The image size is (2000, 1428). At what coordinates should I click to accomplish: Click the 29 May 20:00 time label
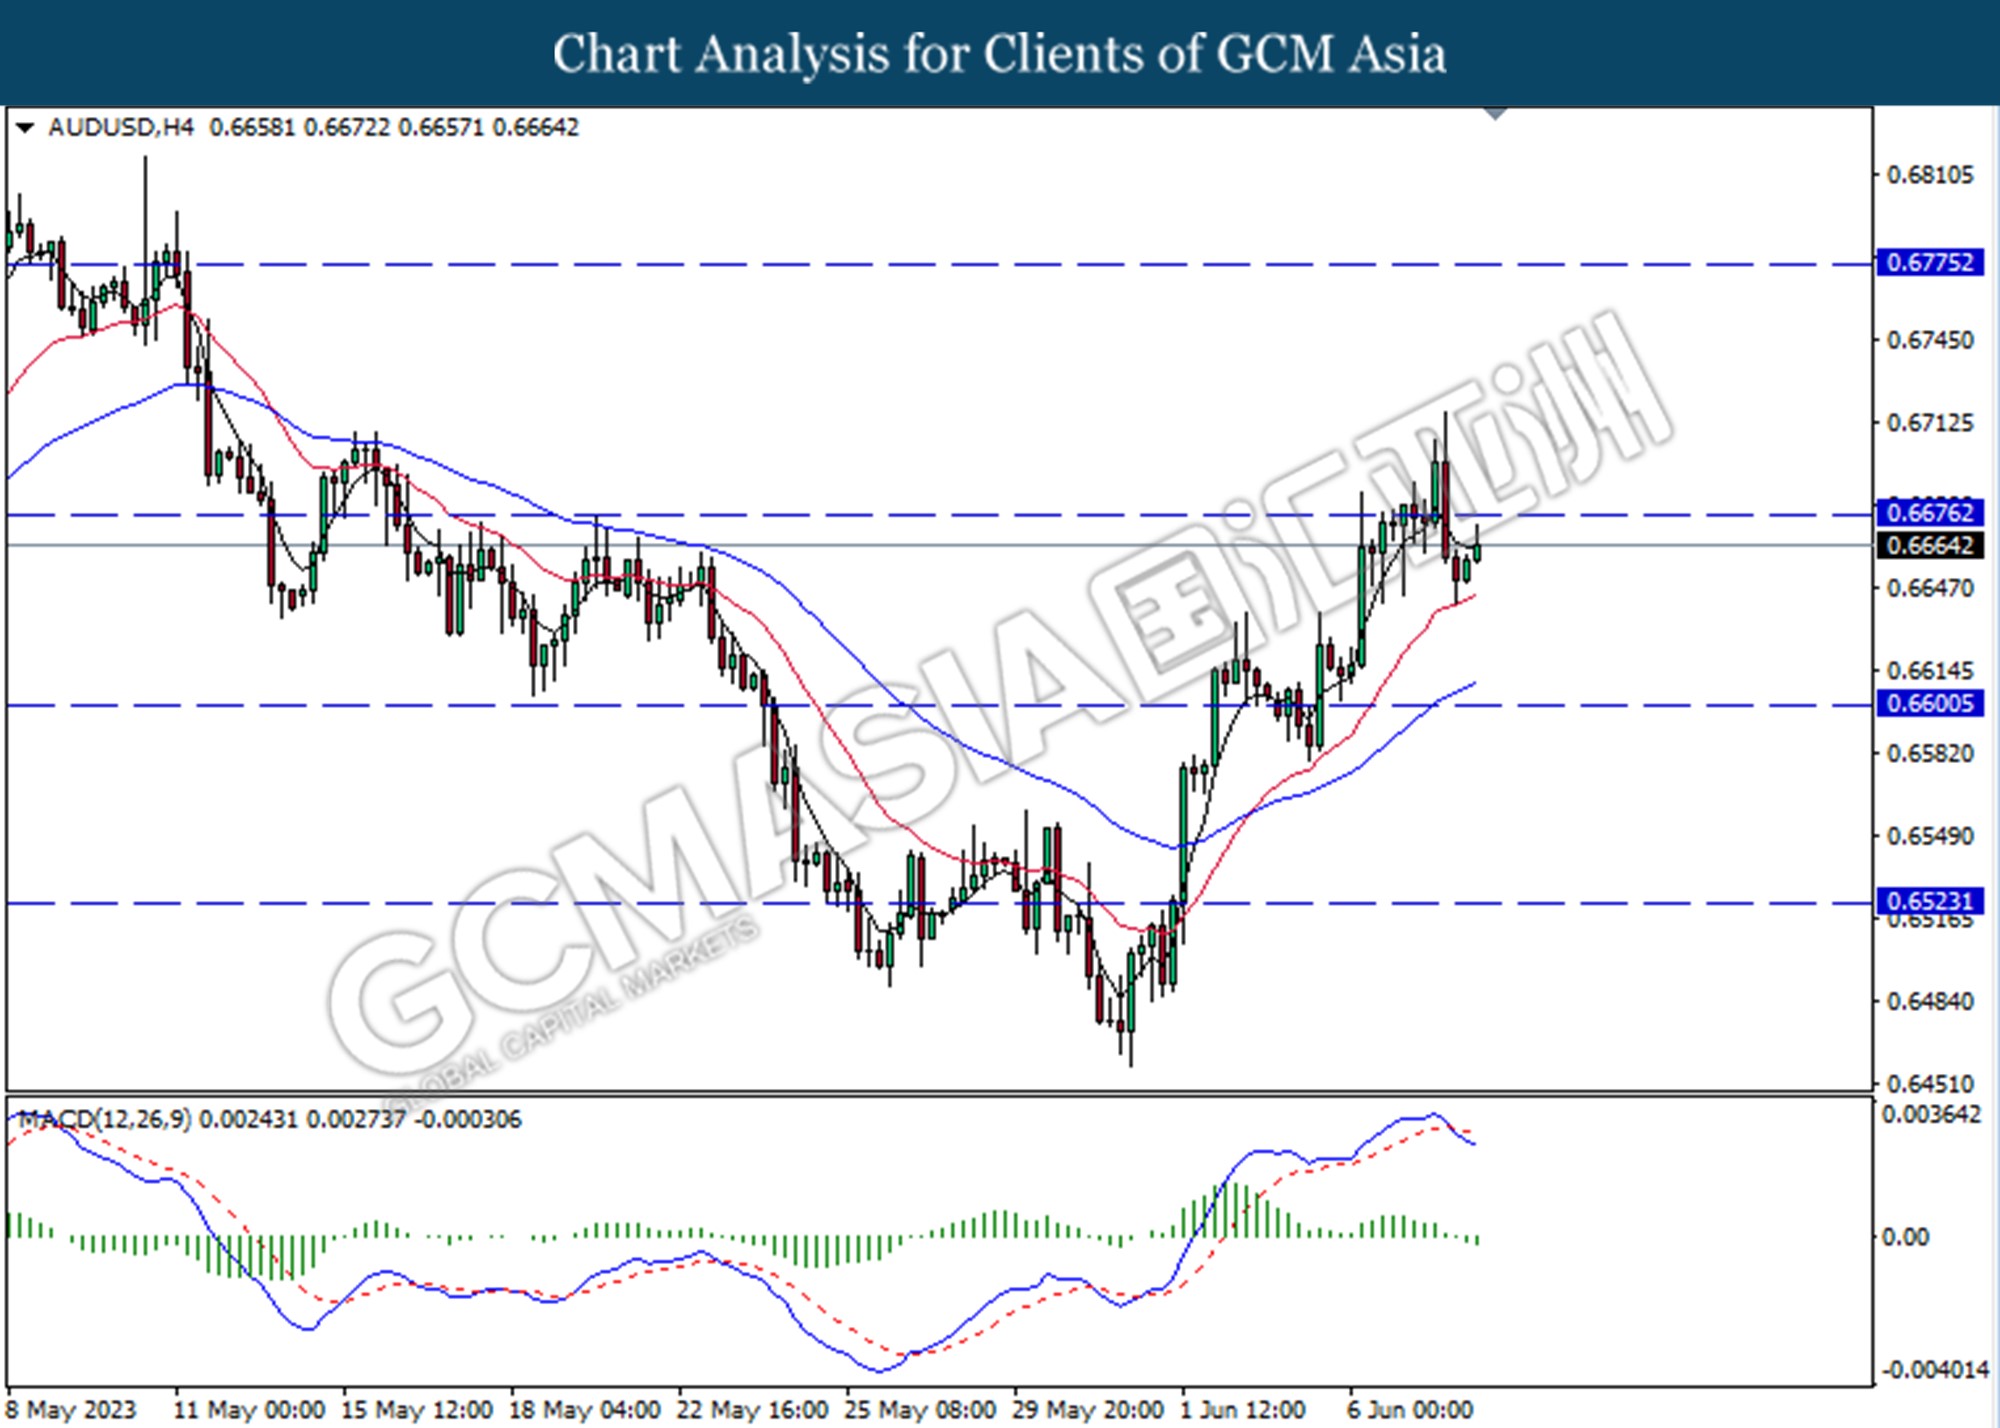pyautogui.click(x=1089, y=1410)
